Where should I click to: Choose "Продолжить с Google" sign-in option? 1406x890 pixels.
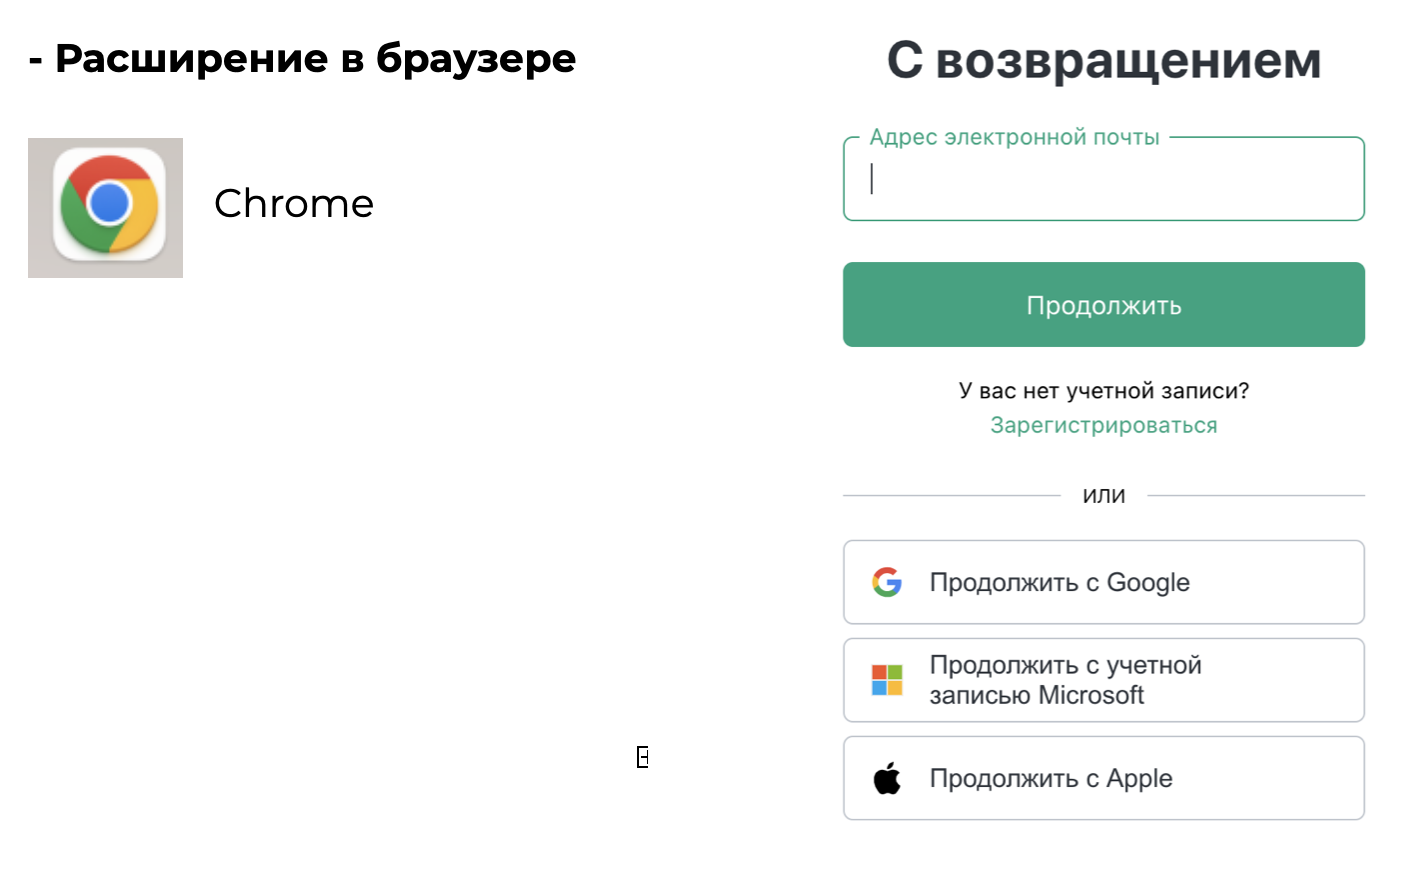pos(1103,582)
